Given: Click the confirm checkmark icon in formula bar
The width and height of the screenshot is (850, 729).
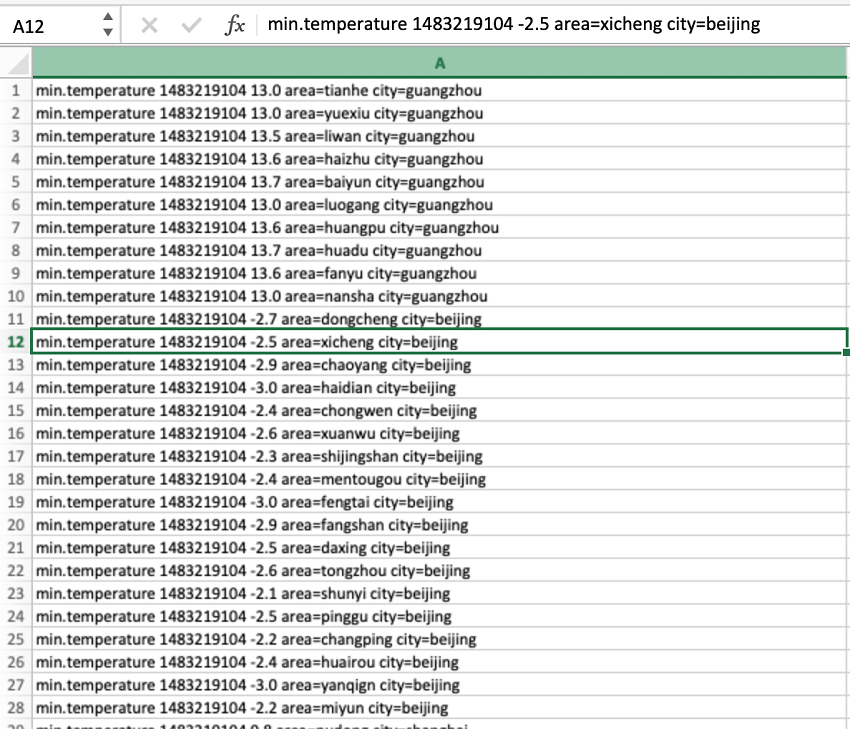Looking at the screenshot, I should (191, 25).
